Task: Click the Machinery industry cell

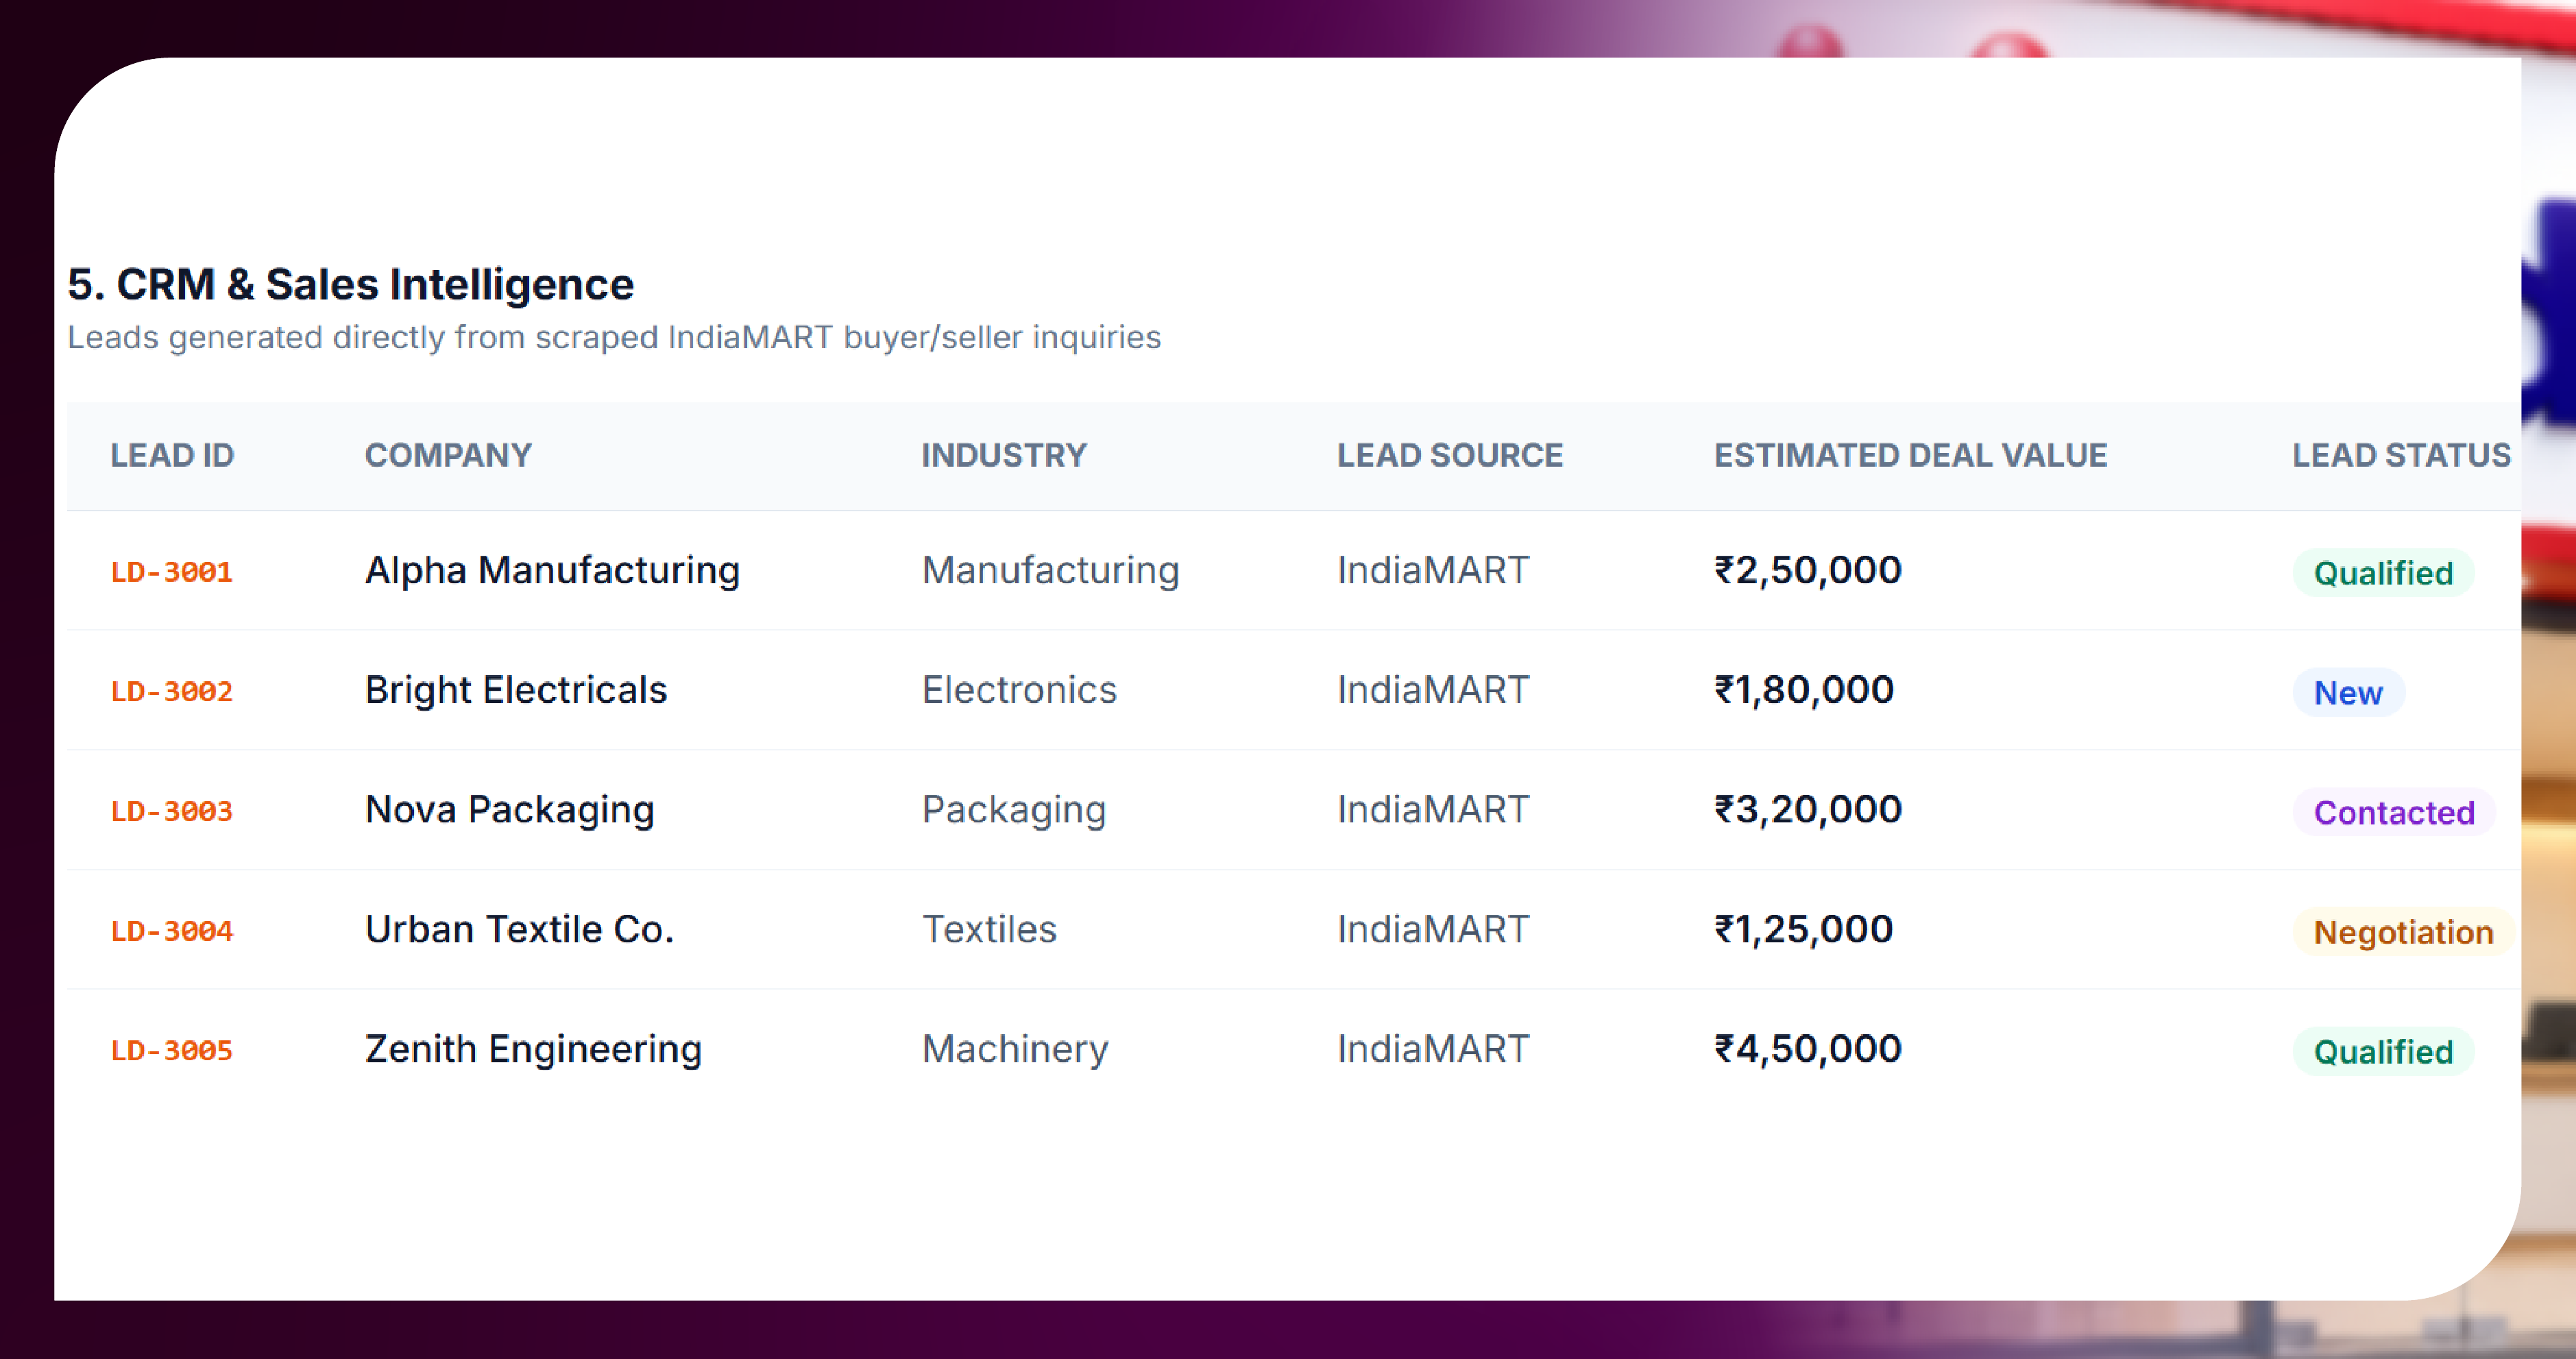Action: [x=1015, y=1050]
